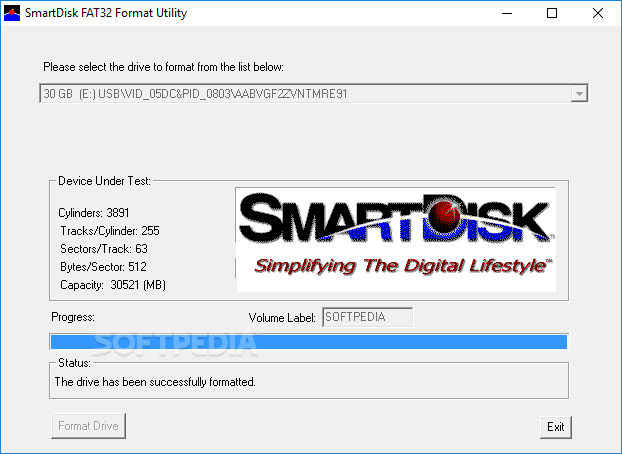Minimize the SmartDisk FAT32 Format Utility window

pyautogui.click(x=507, y=13)
